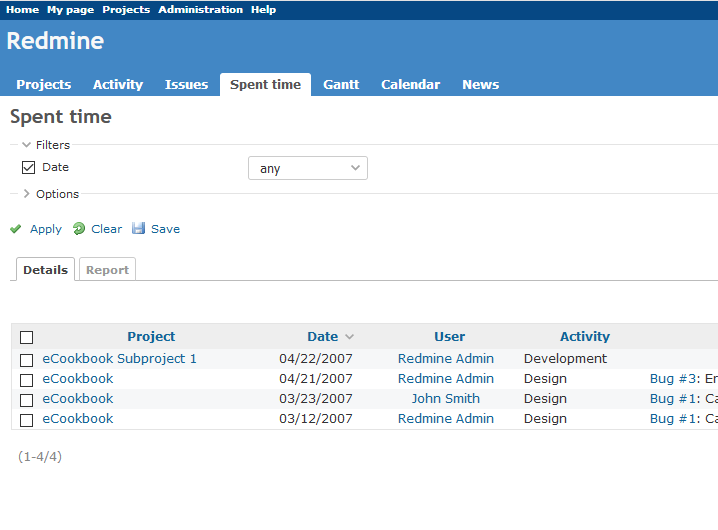The image size is (718, 530).
Task: Click the 04/21/2007 date cell
Action: (x=316, y=379)
